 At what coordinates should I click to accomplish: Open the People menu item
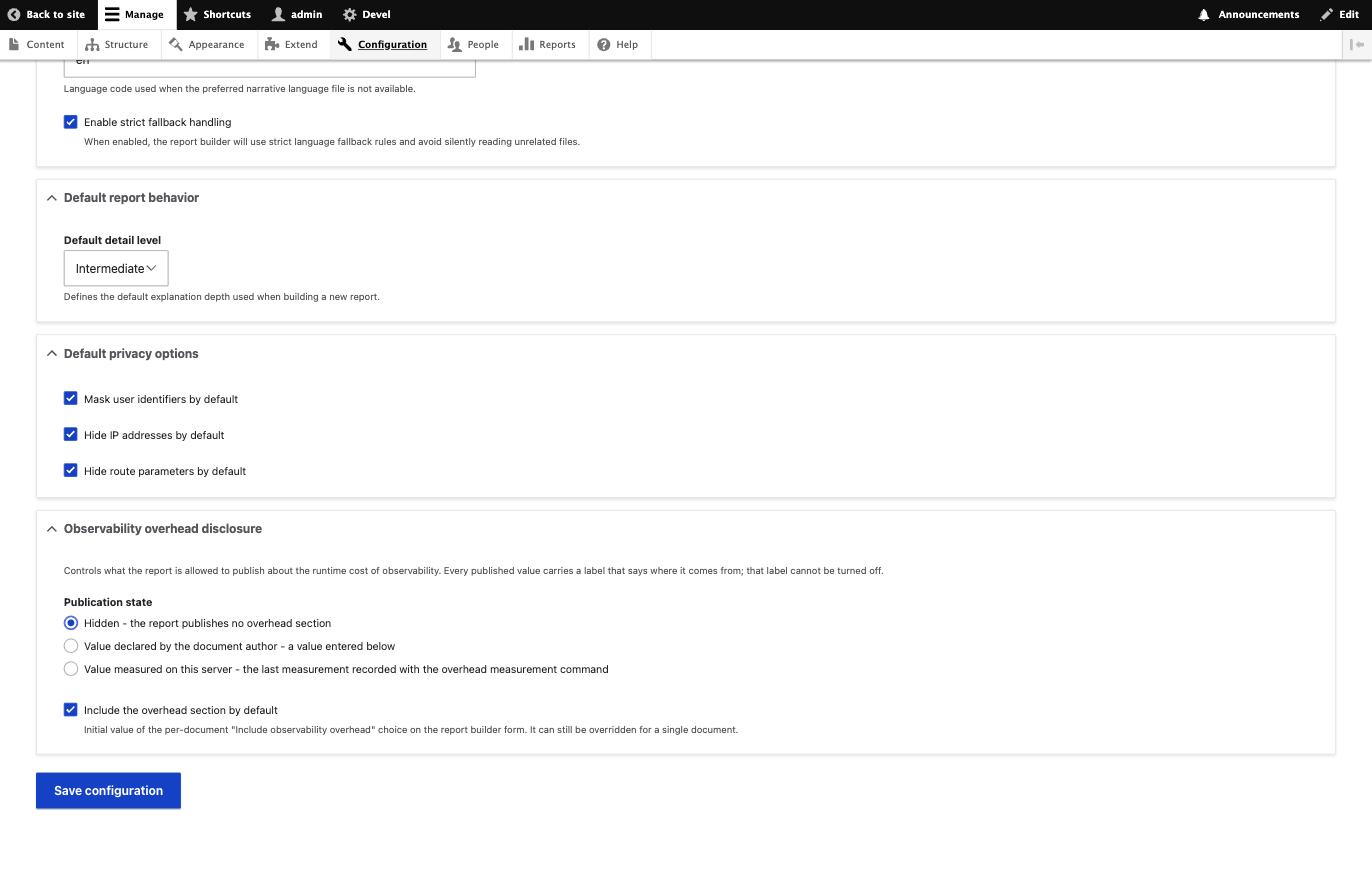(x=474, y=44)
